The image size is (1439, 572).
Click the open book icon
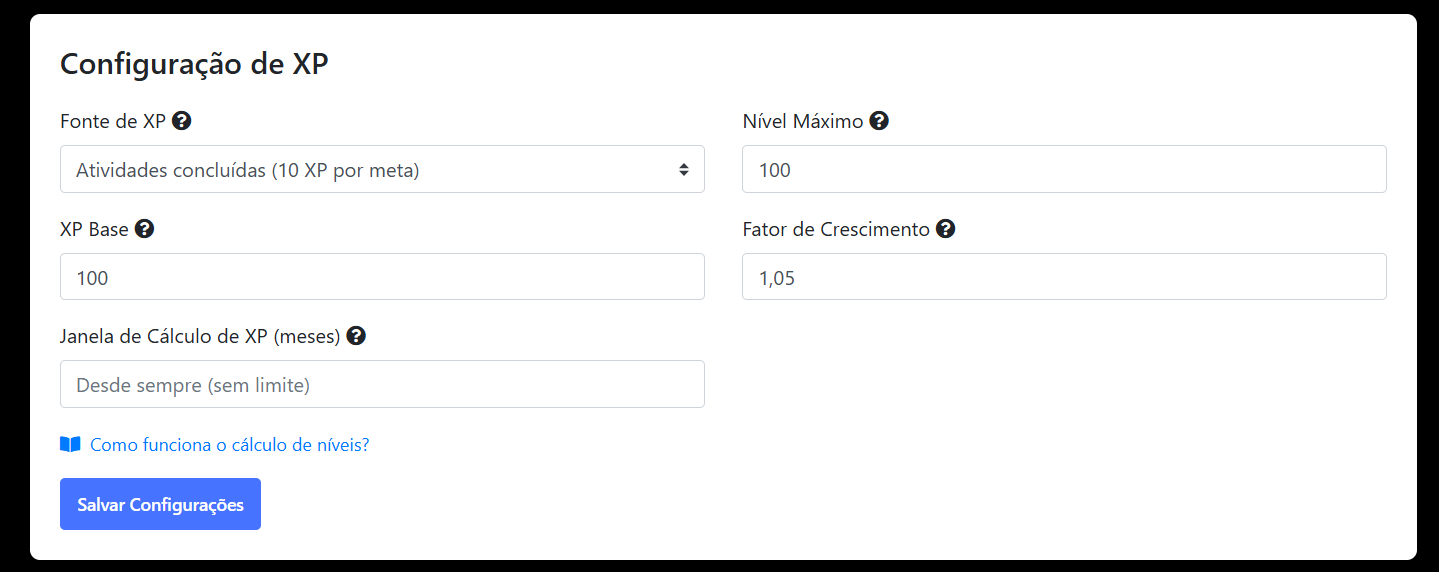(70, 444)
